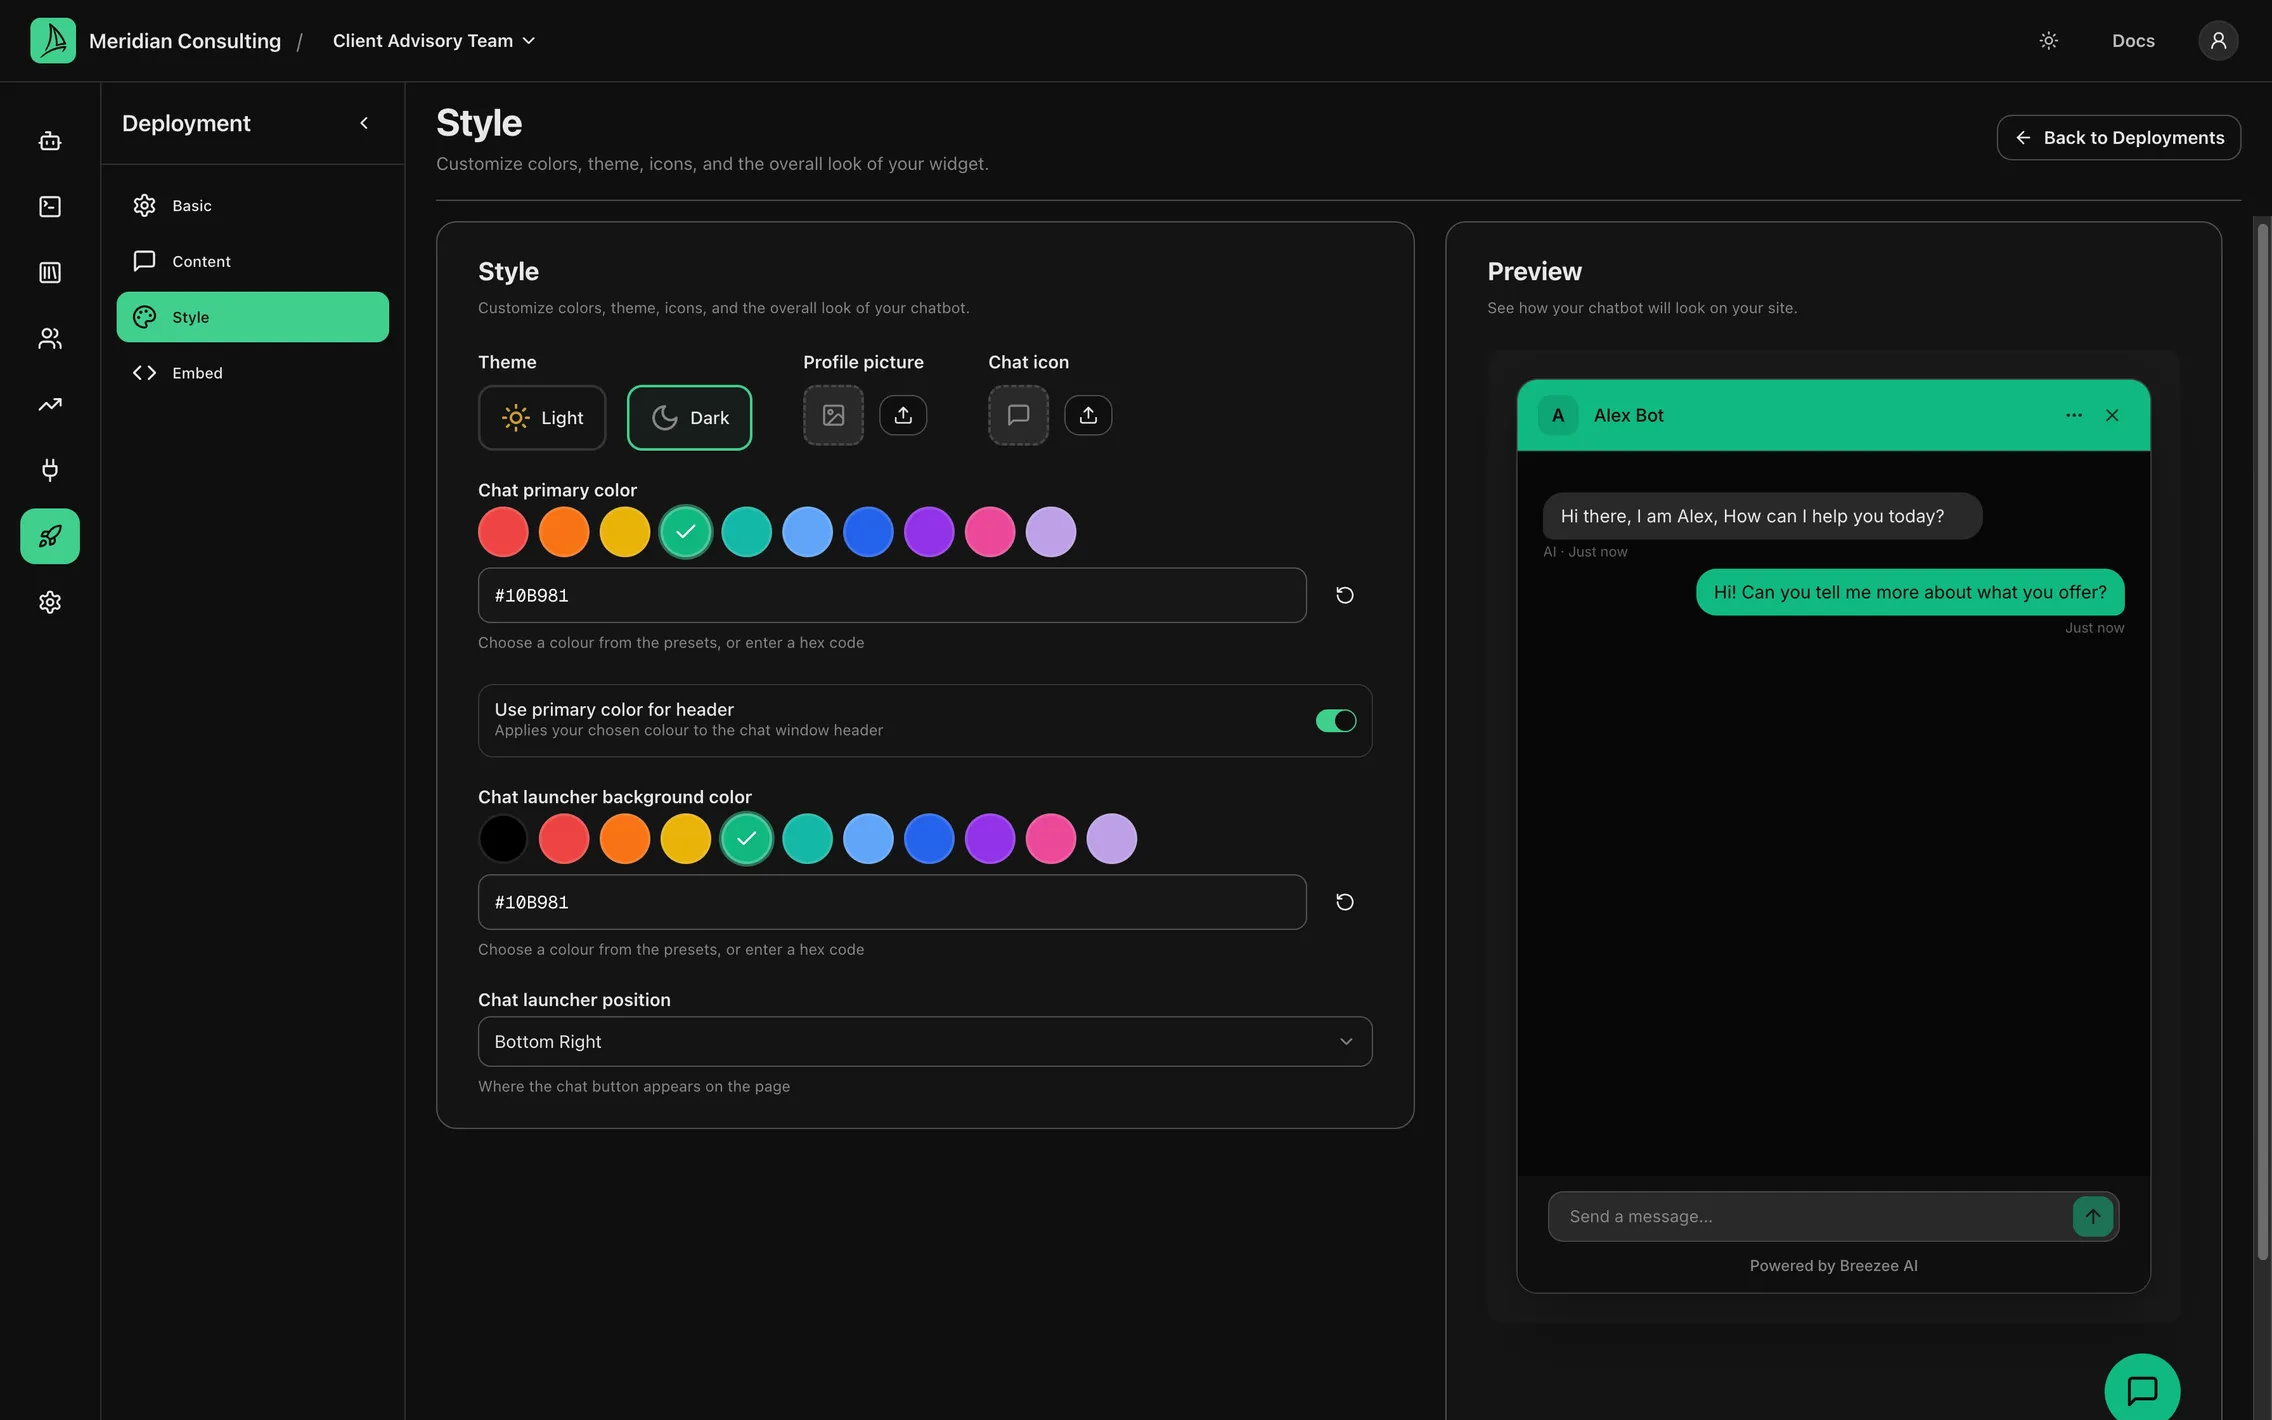The height and width of the screenshot is (1420, 2272).
Task: Open the terminal console icon in left rail
Action: (50, 206)
